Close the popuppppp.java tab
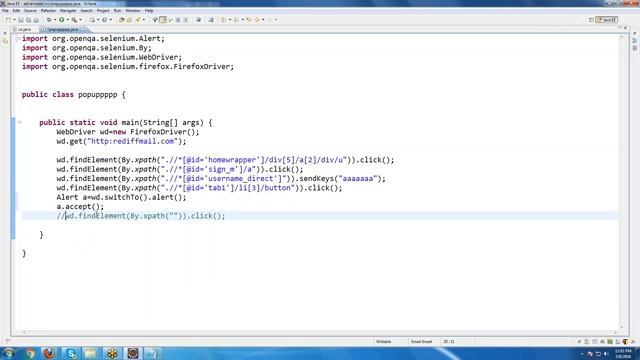 click(x=83, y=30)
